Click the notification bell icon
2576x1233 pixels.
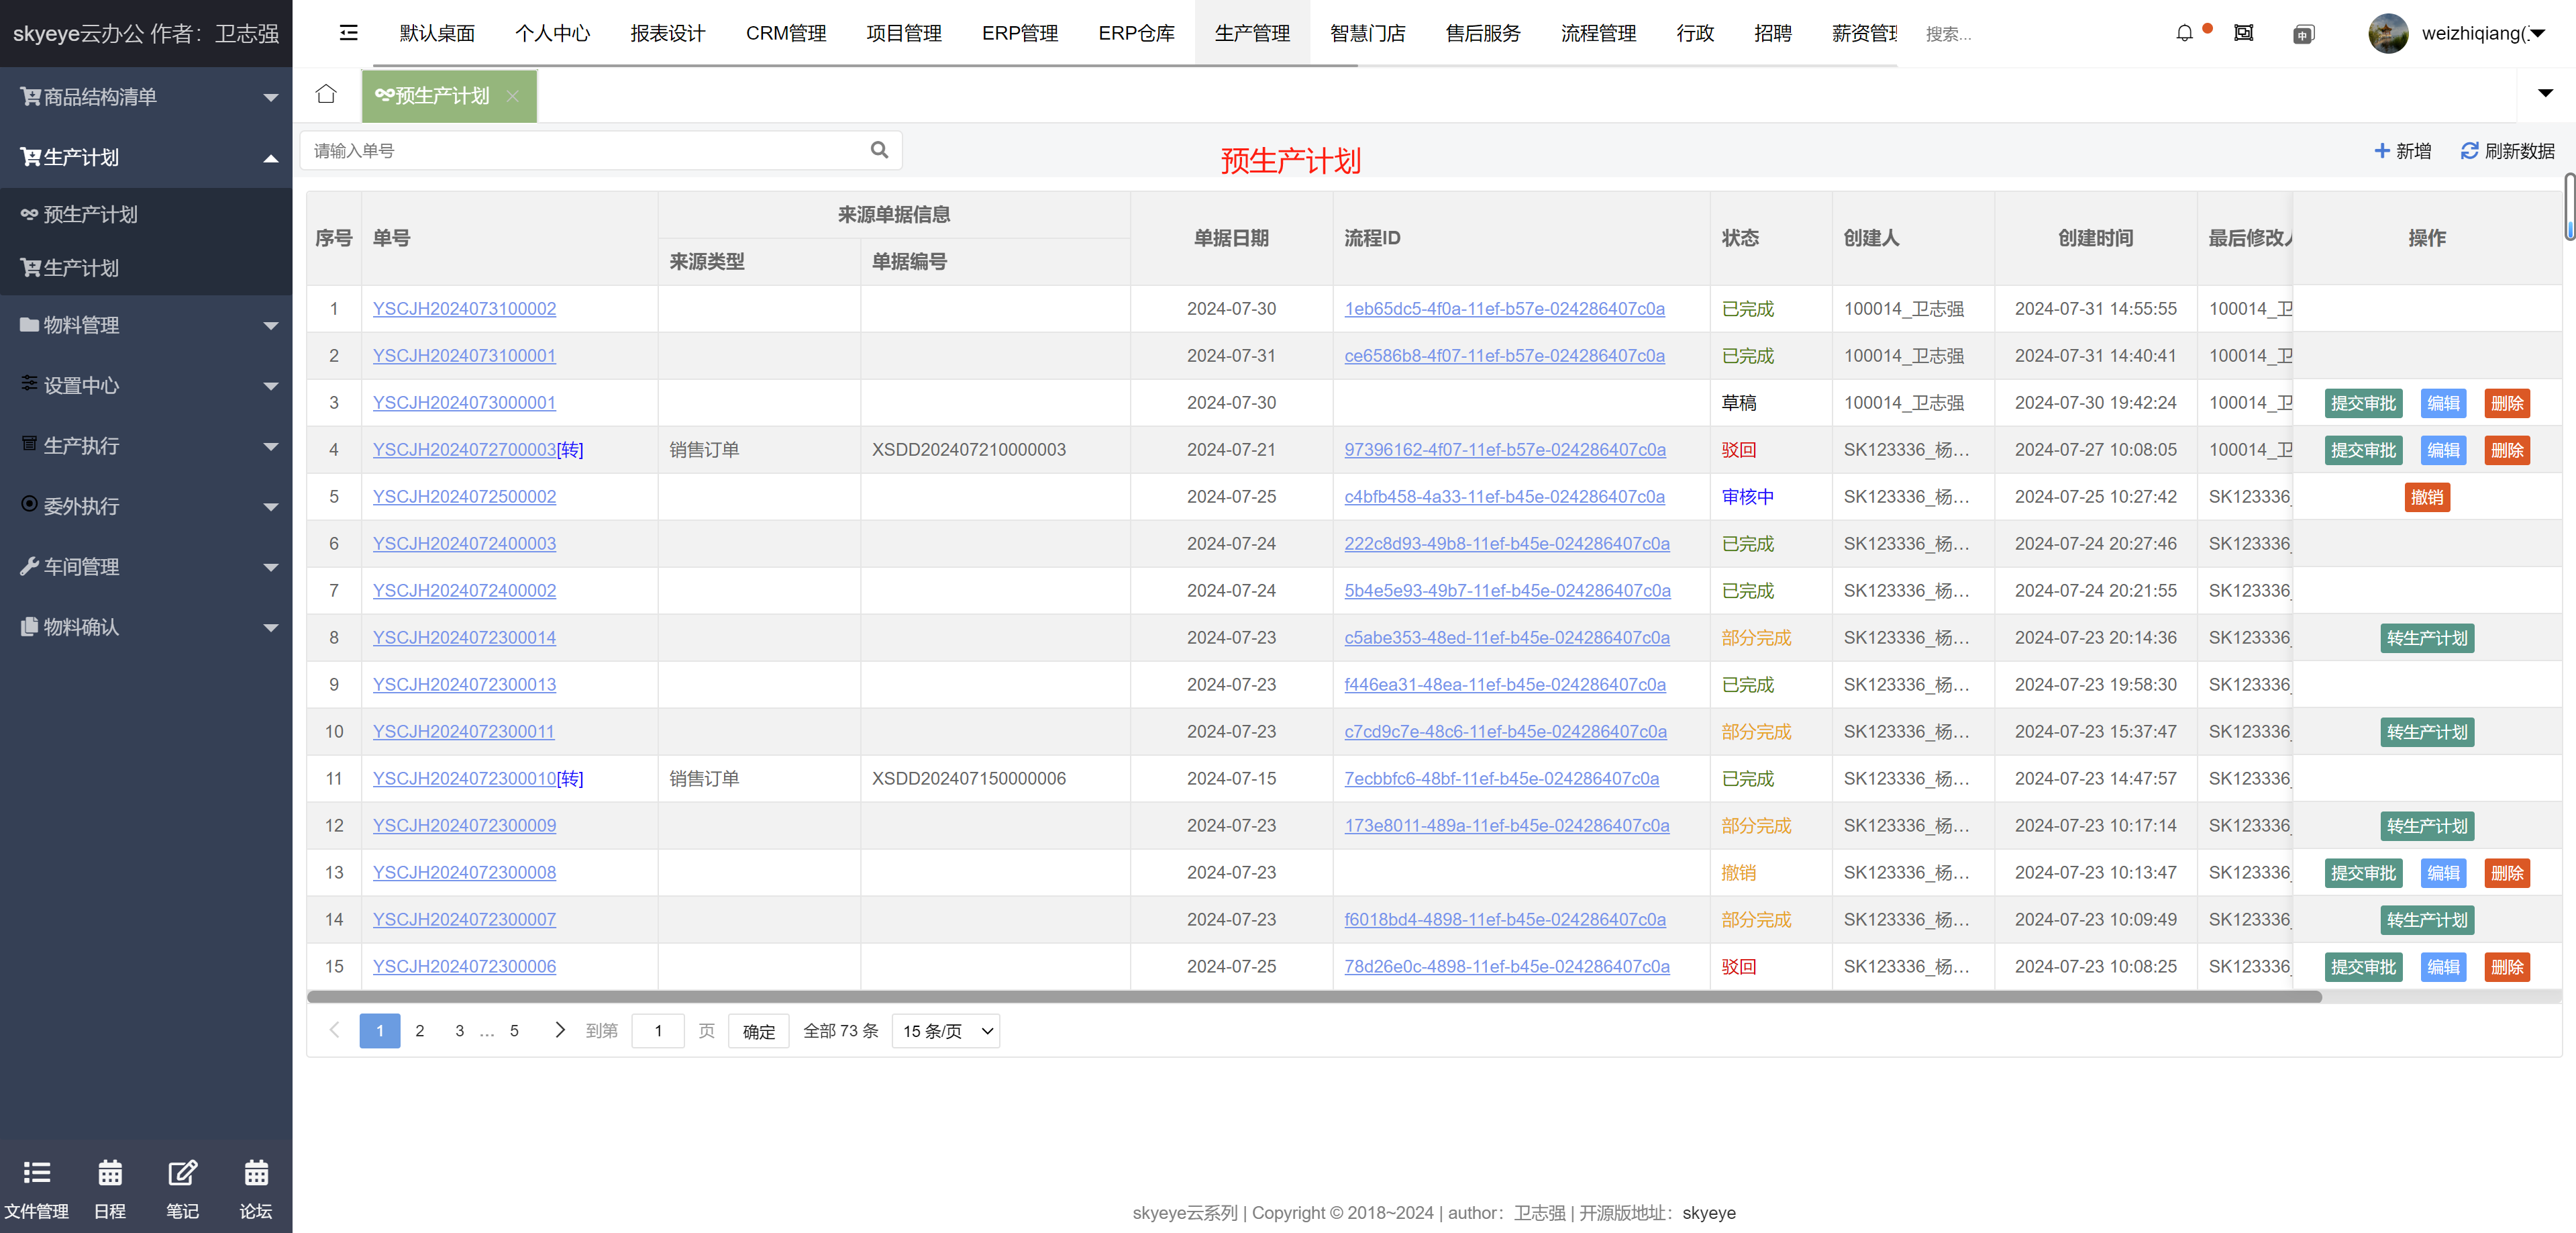(x=2184, y=33)
